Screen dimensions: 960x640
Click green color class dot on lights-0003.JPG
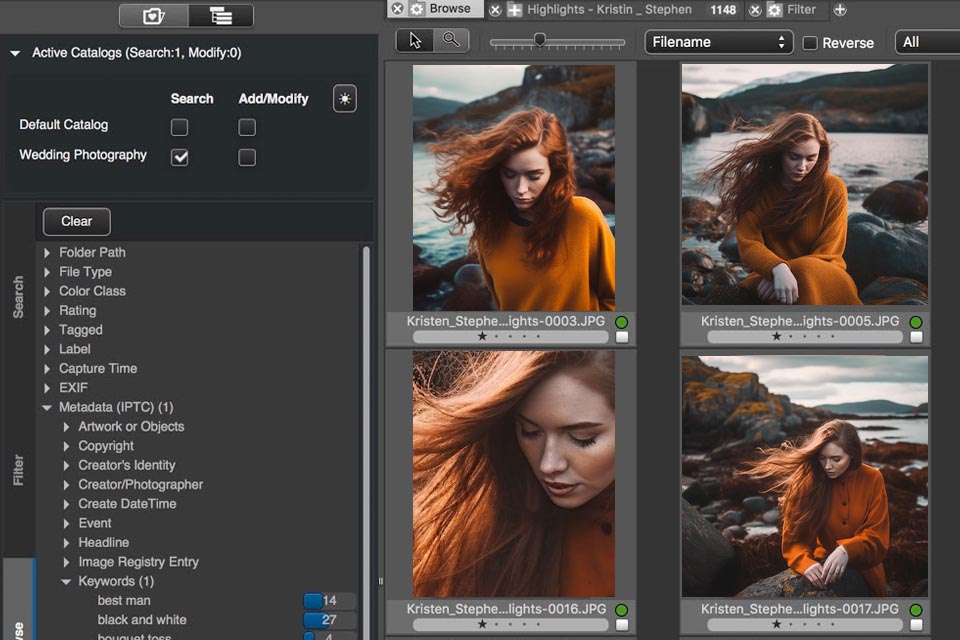pos(621,322)
